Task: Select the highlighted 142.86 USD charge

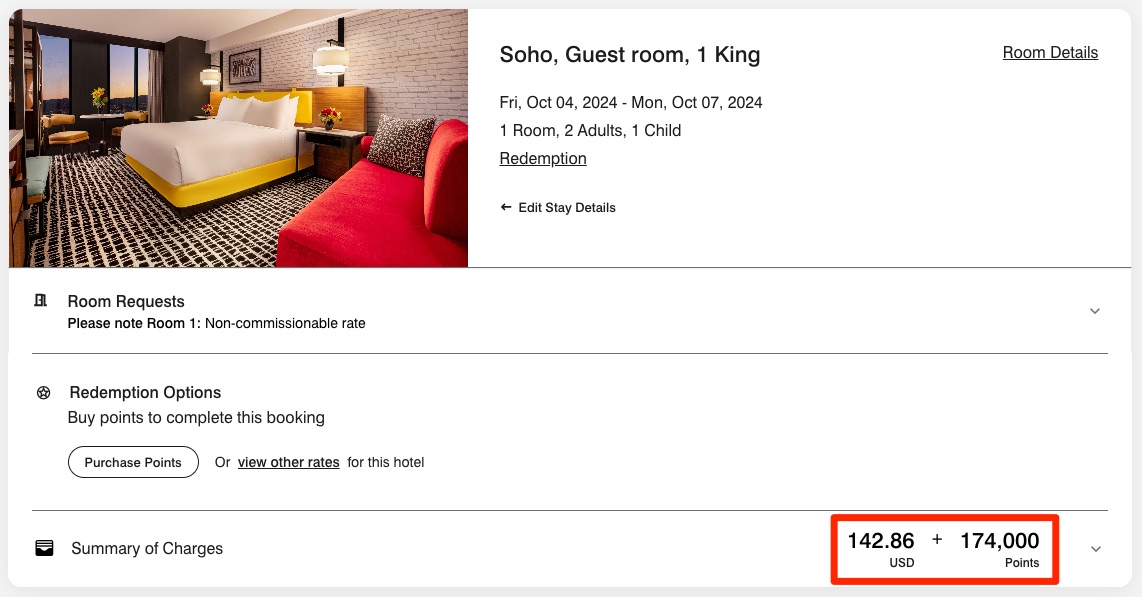Action: [x=881, y=540]
